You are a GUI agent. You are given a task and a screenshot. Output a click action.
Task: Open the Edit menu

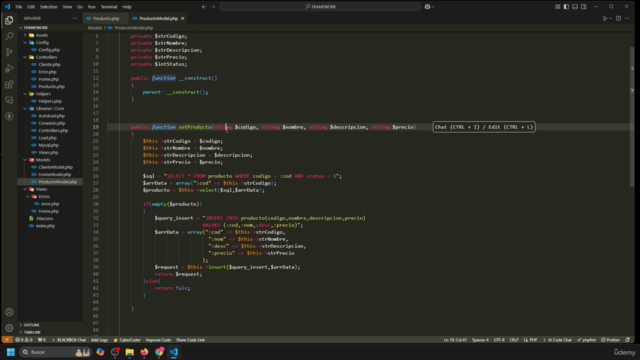coord(31,7)
